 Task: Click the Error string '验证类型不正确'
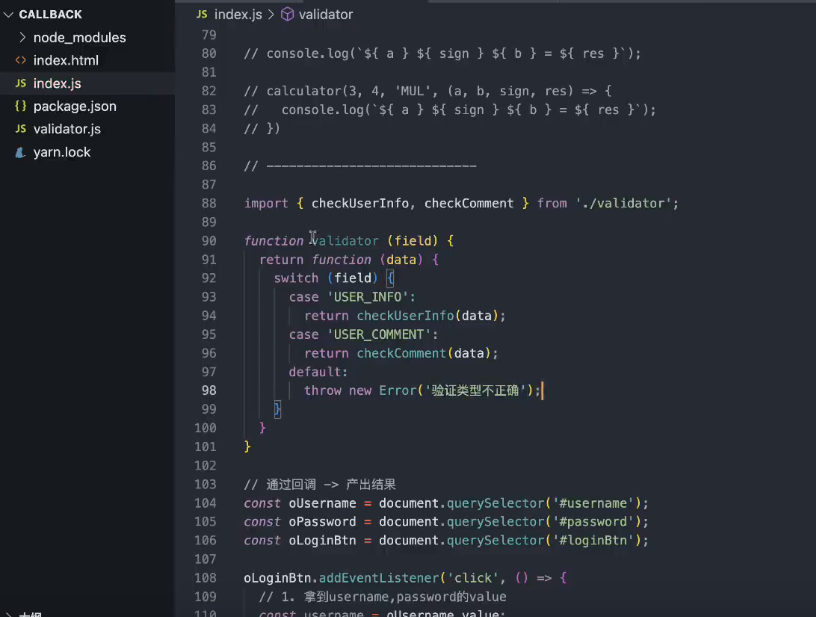coord(476,391)
